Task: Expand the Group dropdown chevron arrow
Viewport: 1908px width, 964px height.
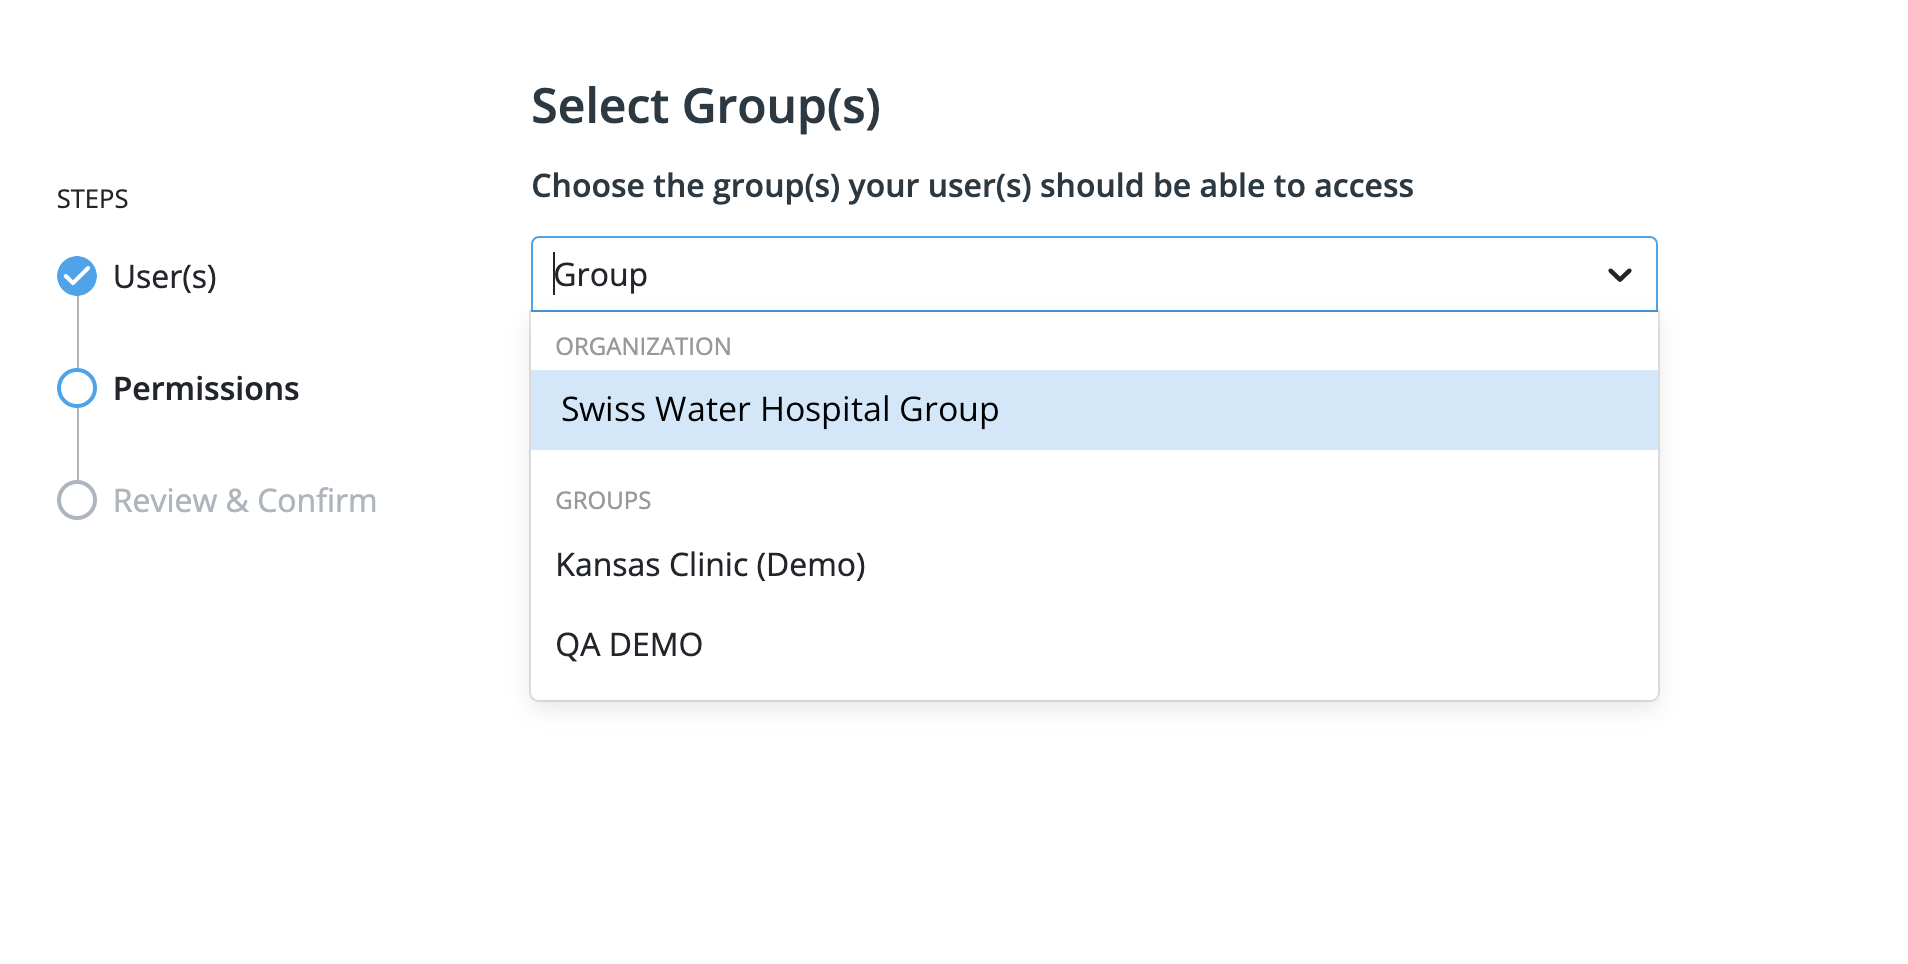Action: (1619, 275)
